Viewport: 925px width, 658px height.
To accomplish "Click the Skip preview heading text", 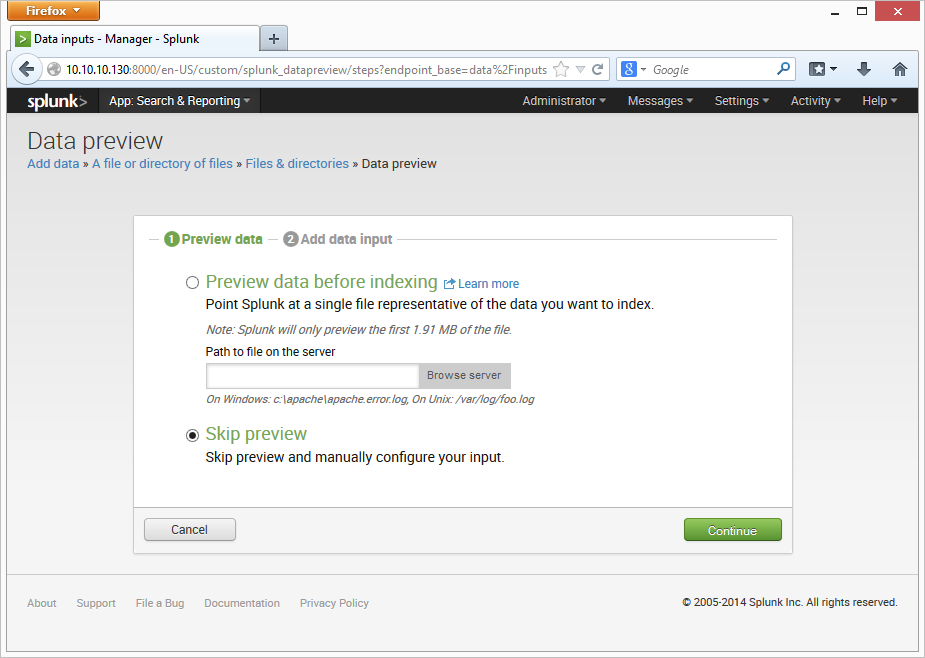I will (256, 434).
